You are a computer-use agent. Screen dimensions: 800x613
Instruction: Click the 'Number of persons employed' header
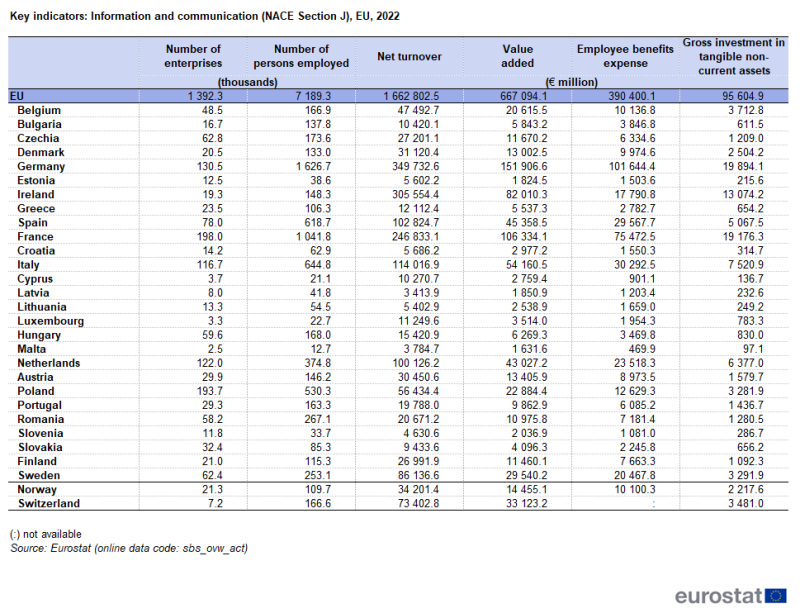(x=301, y=56)
